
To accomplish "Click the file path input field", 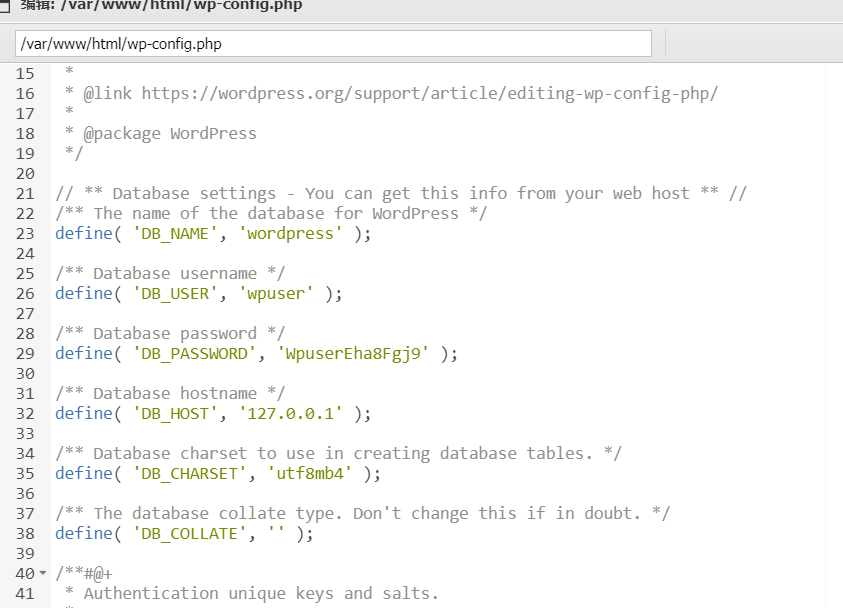I will pyautogui.click(x=333, y=44).
